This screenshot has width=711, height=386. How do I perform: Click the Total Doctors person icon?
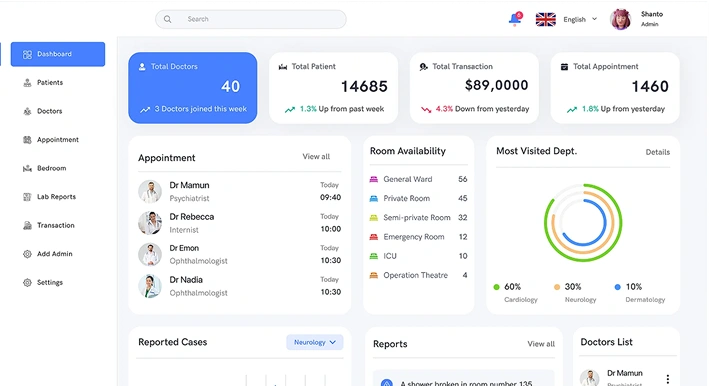click(x=142, y=67)
